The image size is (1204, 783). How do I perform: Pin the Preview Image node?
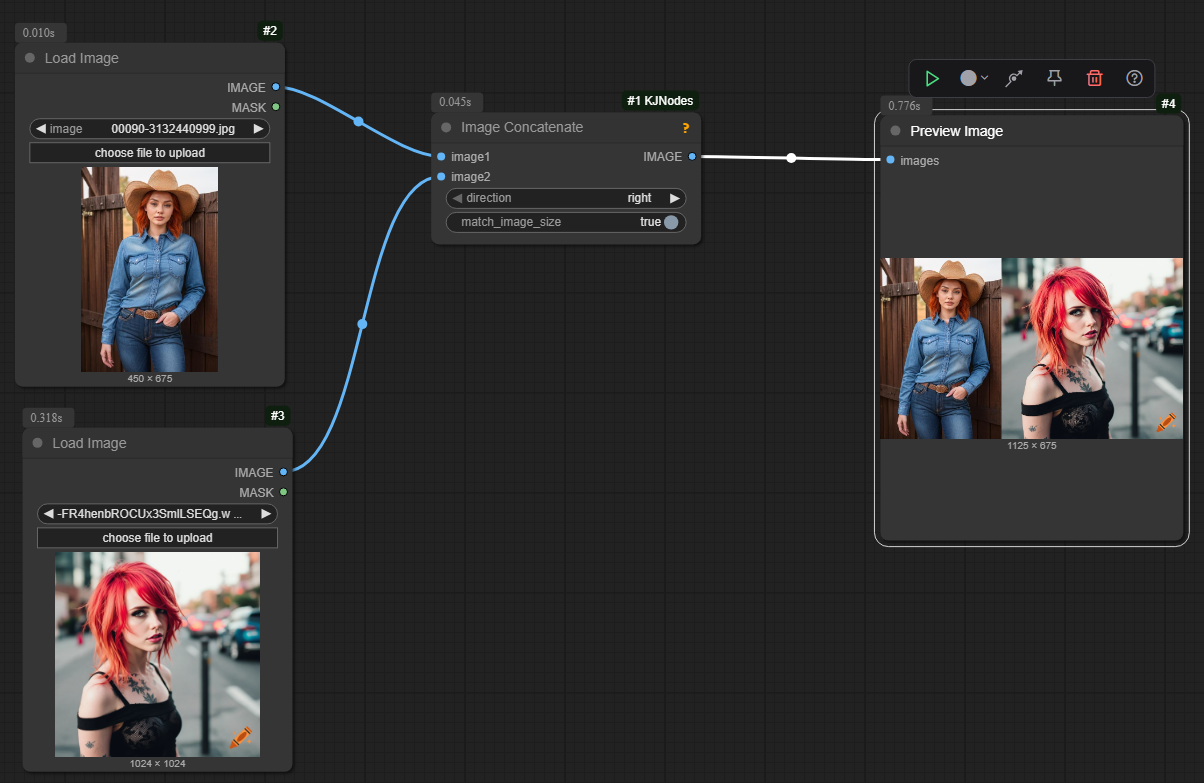tap(1054, 78)
